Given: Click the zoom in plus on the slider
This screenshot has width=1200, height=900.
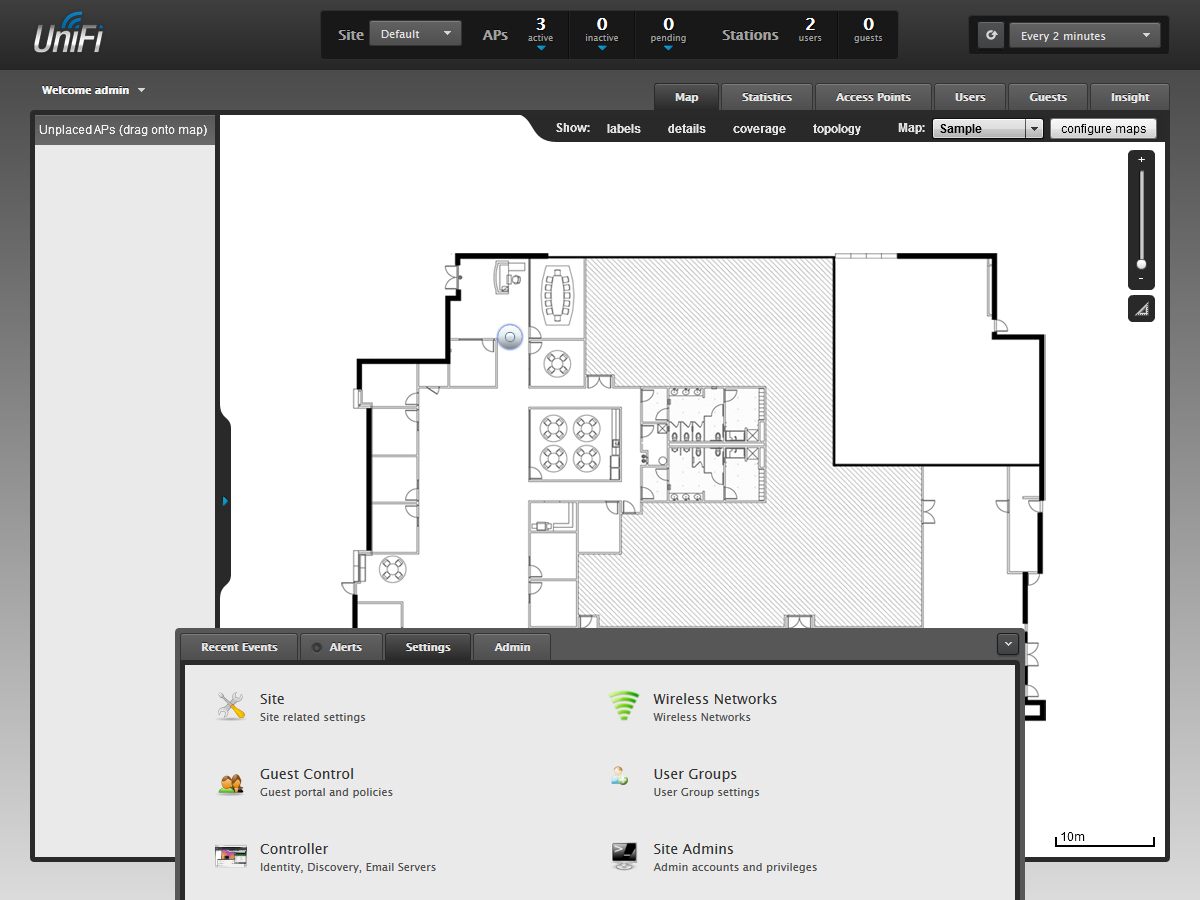Looking at the screenshot, I should (1142, 159).
